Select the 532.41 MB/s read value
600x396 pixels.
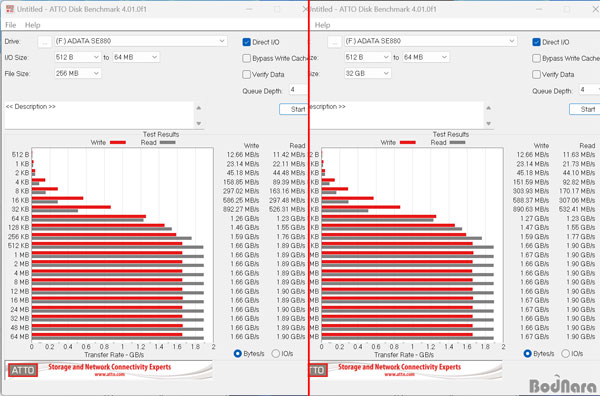(577, 209)
